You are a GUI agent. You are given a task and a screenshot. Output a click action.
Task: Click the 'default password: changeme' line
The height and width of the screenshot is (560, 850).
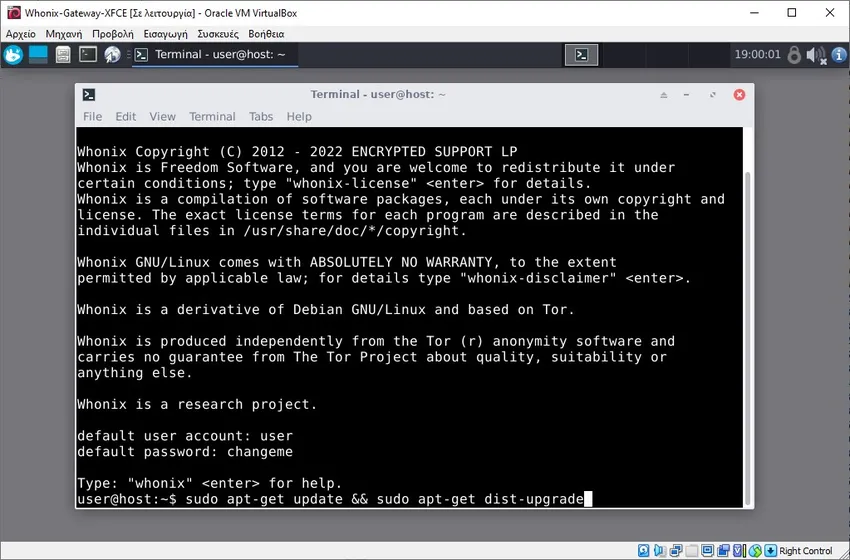(x=185, y=452)
